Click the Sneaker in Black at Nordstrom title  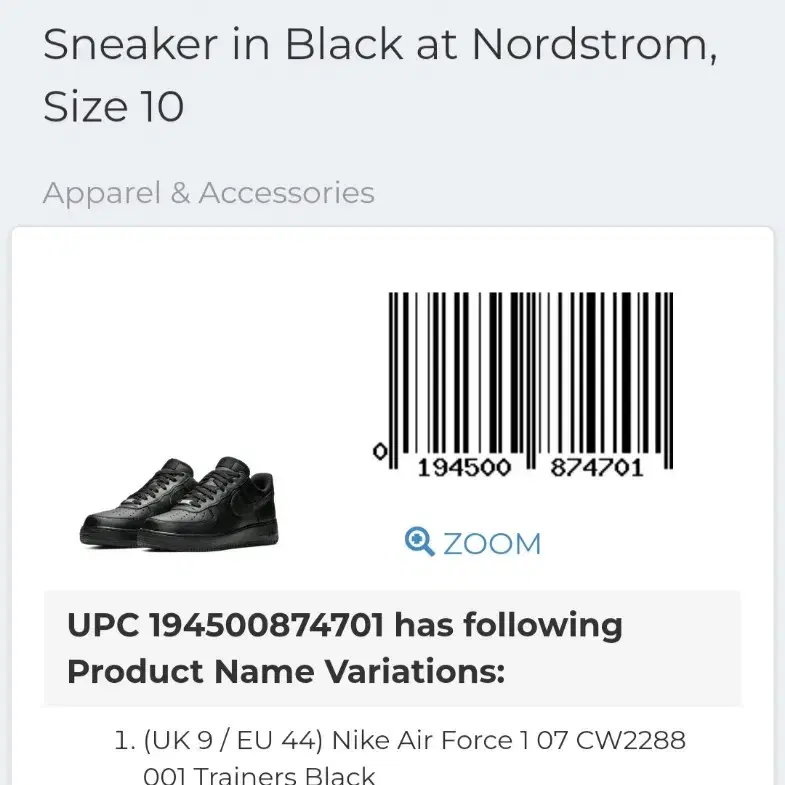coord(380,45)
